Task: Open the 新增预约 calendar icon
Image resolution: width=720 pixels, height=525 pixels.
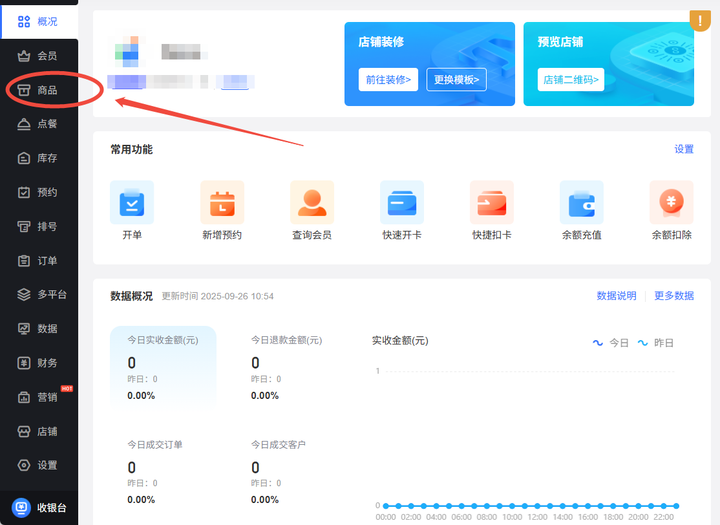Action: (x=222, y=203)
